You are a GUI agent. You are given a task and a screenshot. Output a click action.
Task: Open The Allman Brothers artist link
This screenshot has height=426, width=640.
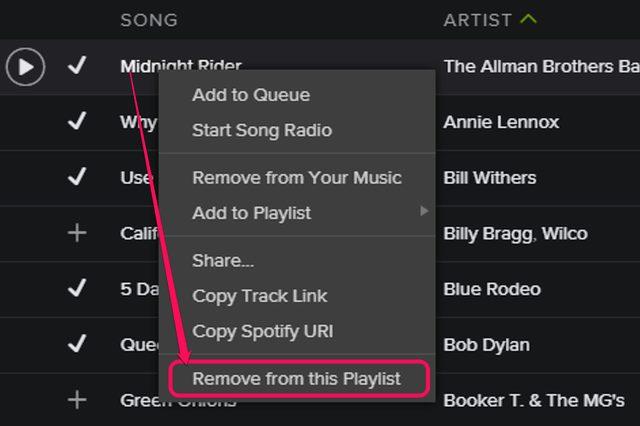[x=540, y=67]
